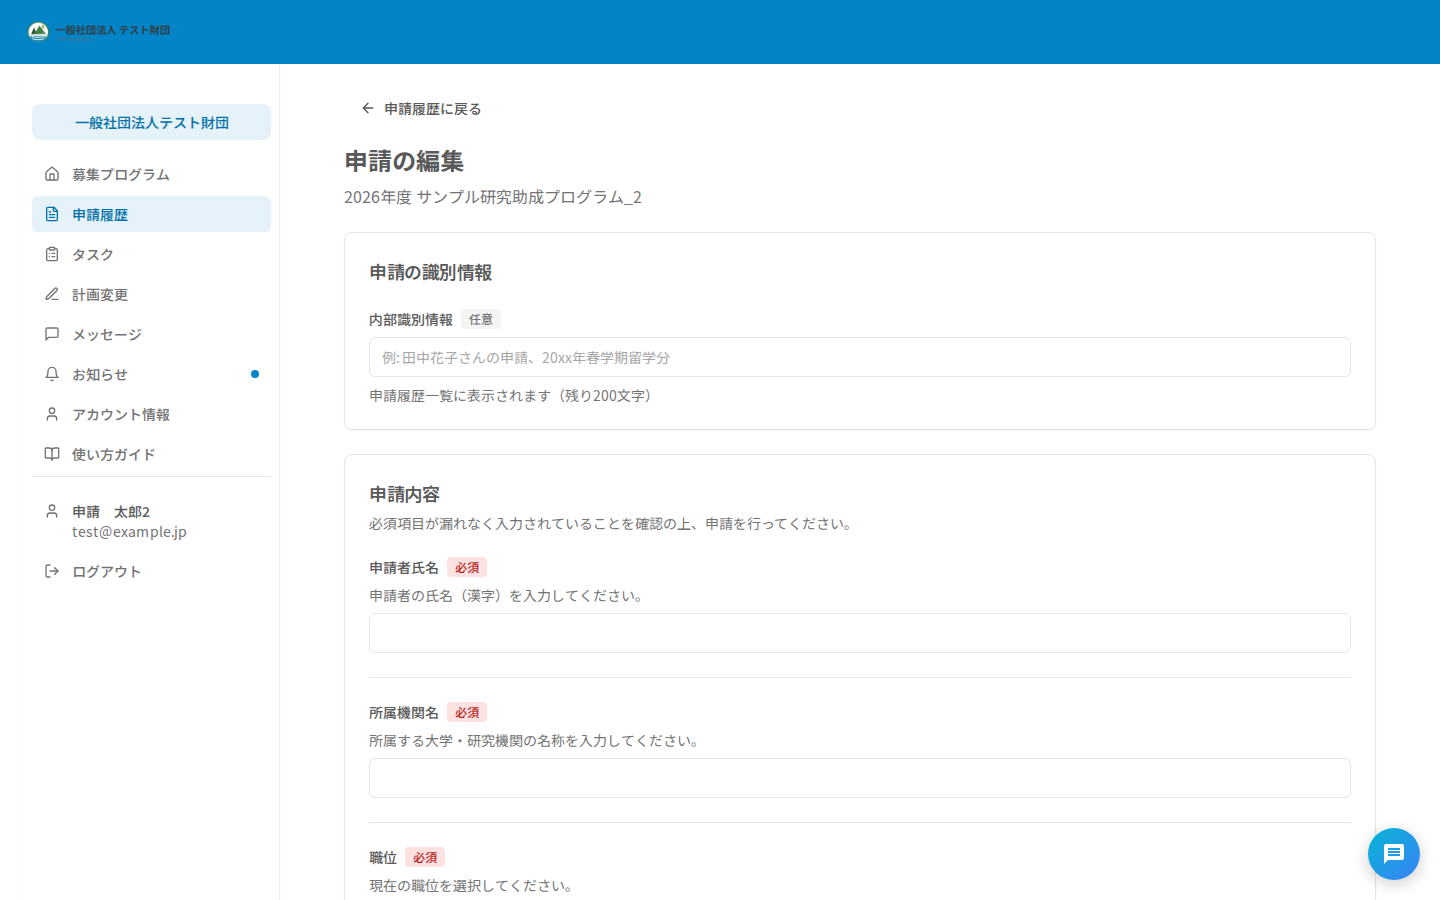
Task: Click the header text 一般社団法人 テスト財団
Action: pyautogui.click(x=112, y=31)
